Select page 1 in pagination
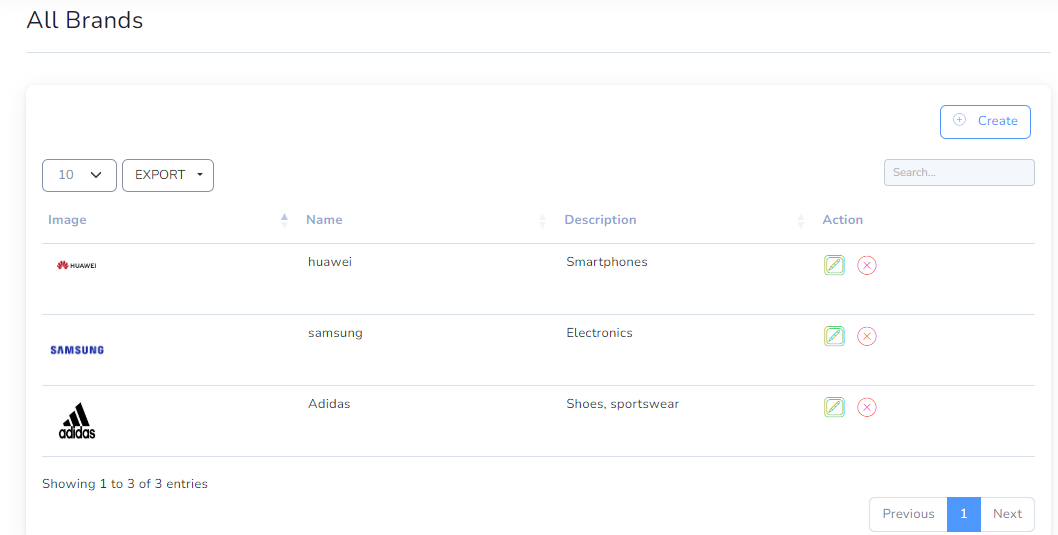The width and height of the screenshot is (1058, 535). click(x=964, y=513)
